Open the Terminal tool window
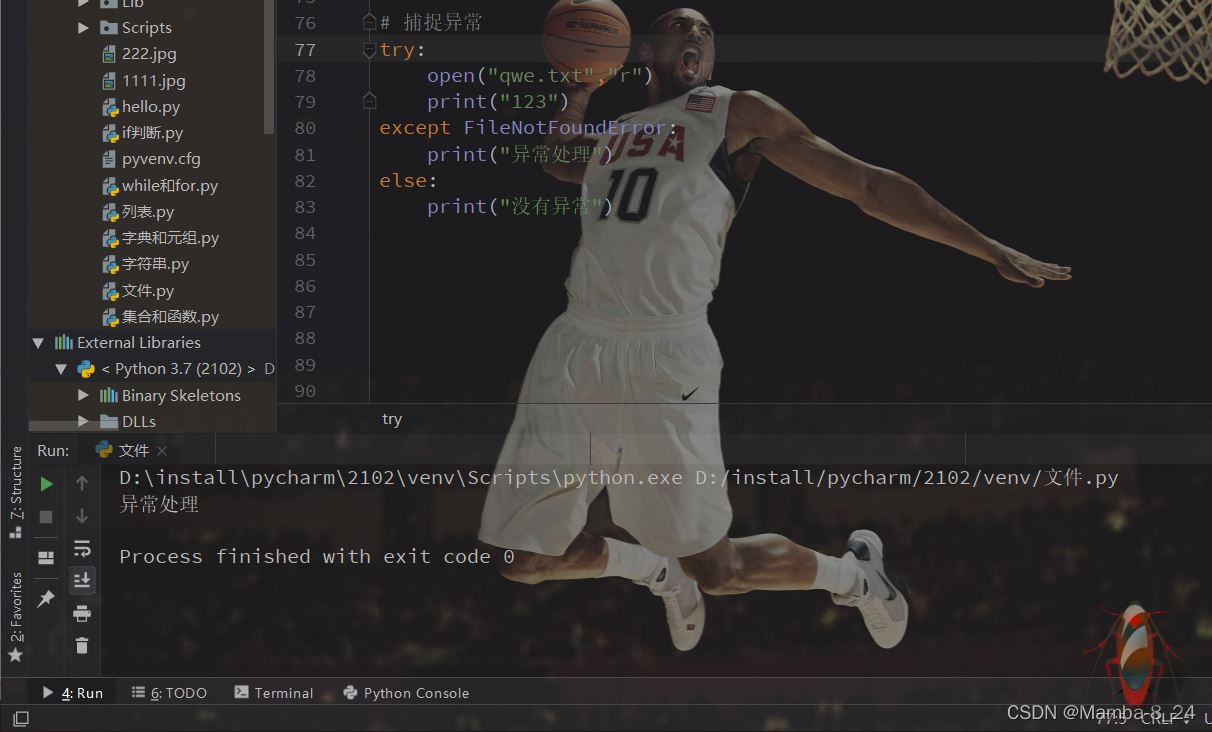Image resolution: width=1212 pixels, height=732 pixels. tap(274, 693)
